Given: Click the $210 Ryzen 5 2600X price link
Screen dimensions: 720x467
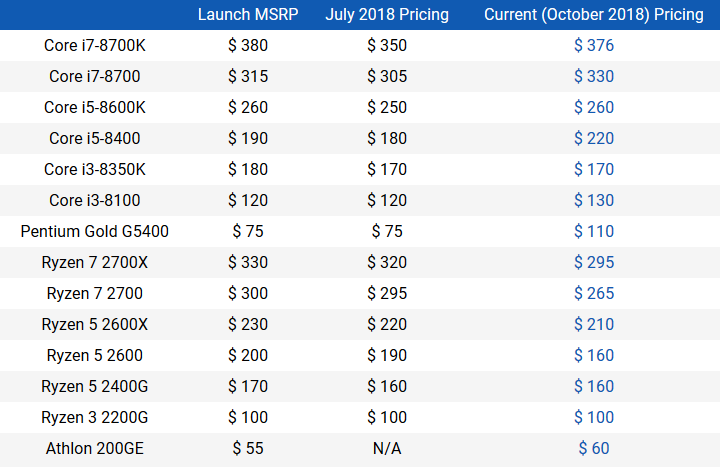Looking at the screenshot, I should 594,325.
